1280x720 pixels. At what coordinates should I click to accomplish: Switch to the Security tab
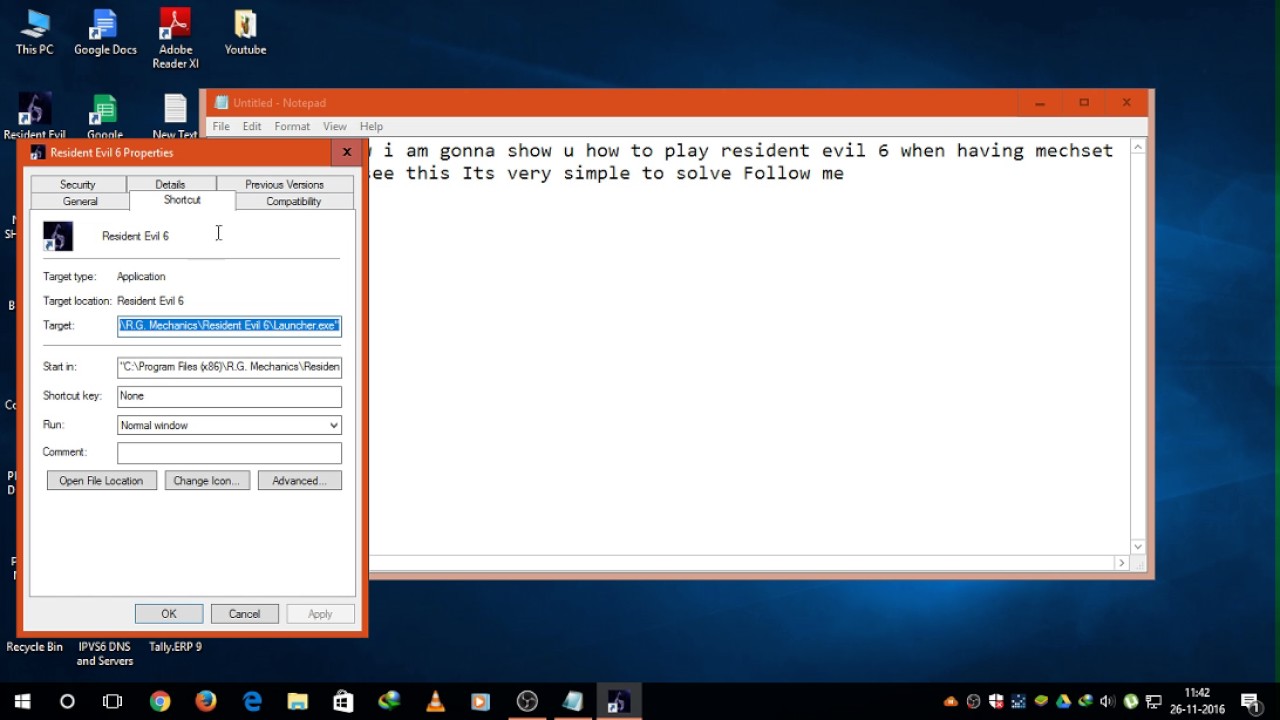pos(77,184)
